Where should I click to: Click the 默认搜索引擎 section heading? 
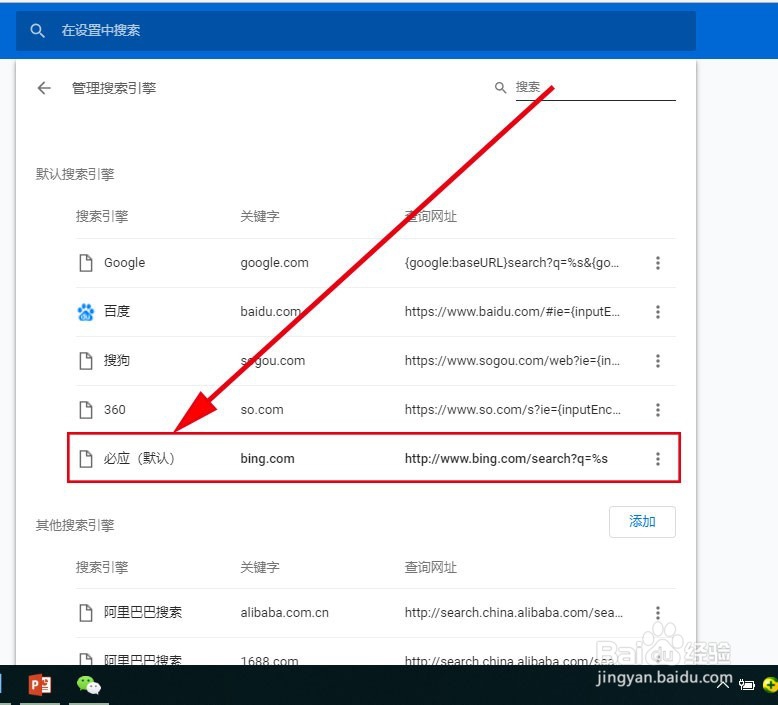(x=75, y=174)
